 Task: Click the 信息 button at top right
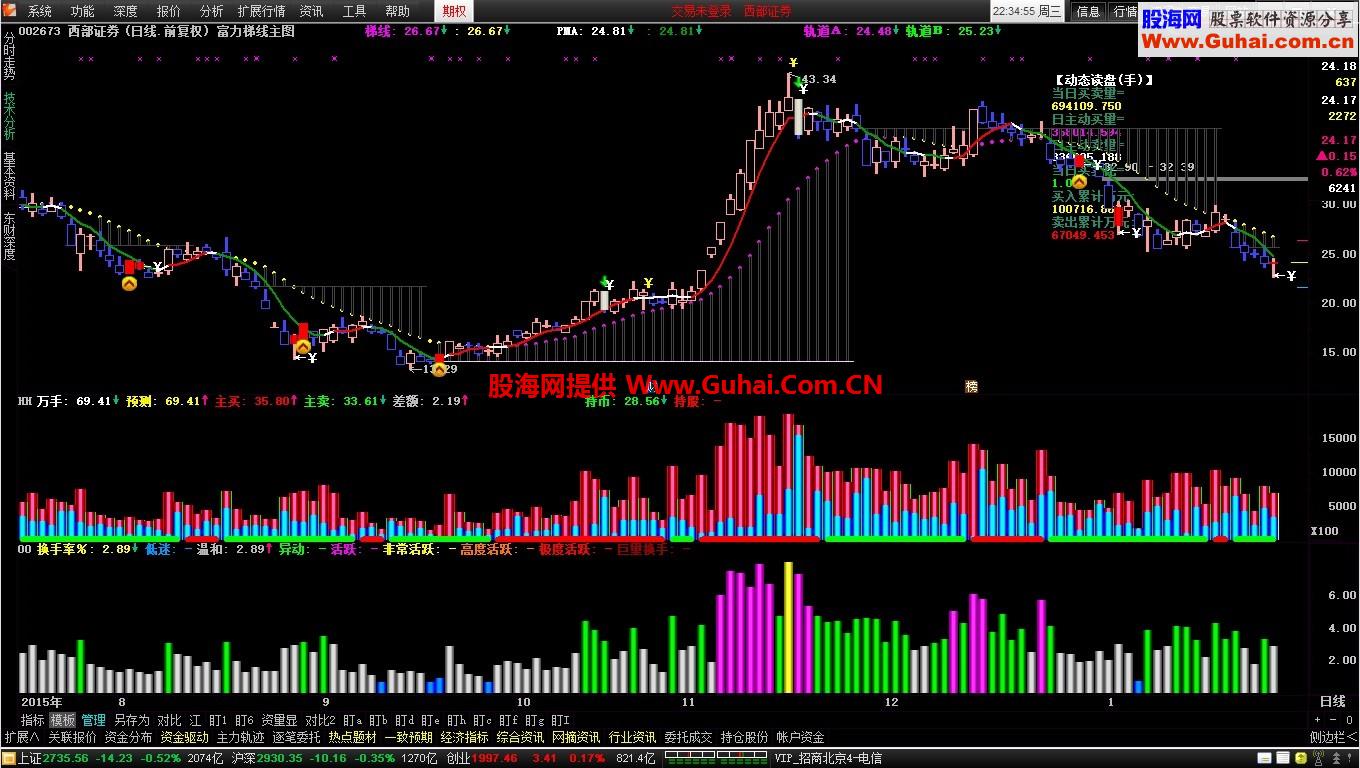(1088, 11)
